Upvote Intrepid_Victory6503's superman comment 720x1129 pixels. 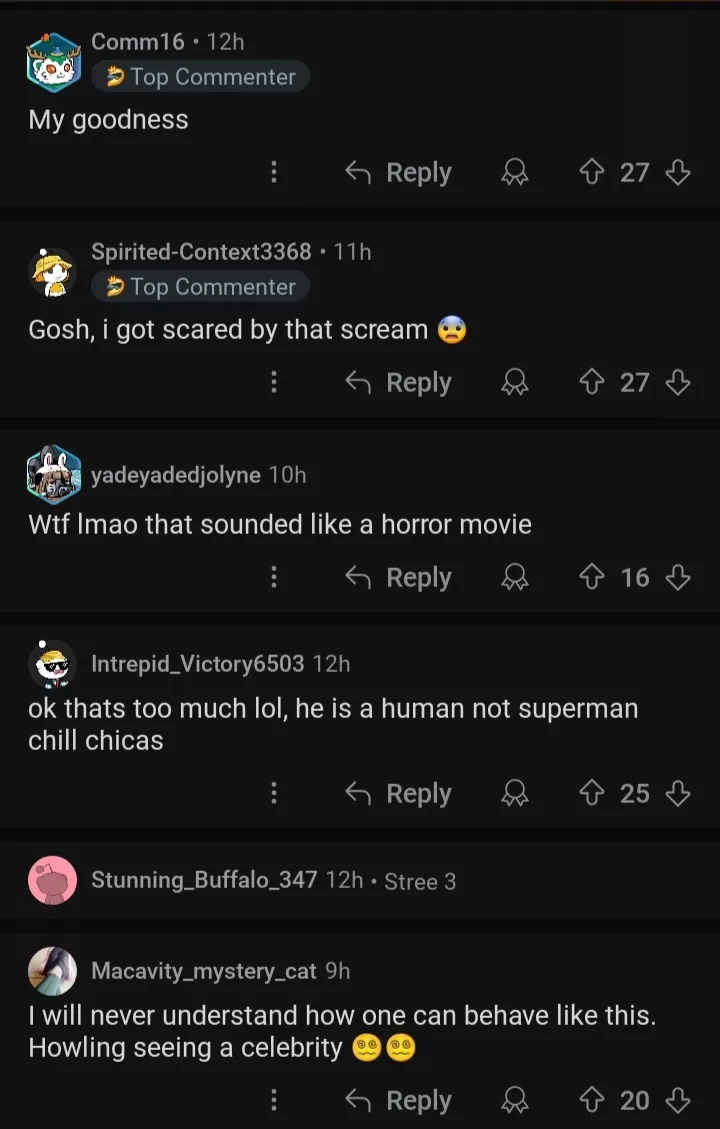coord(593,794)
